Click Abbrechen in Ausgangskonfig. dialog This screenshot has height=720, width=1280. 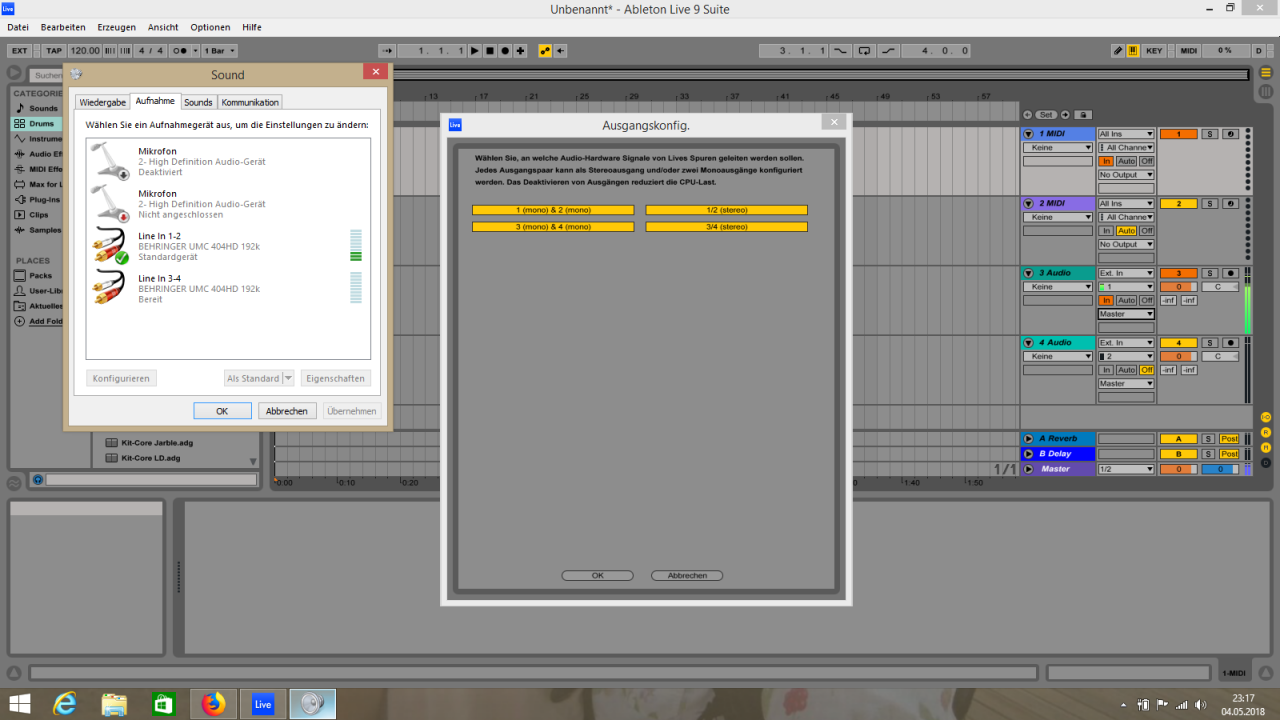point(687,575)
